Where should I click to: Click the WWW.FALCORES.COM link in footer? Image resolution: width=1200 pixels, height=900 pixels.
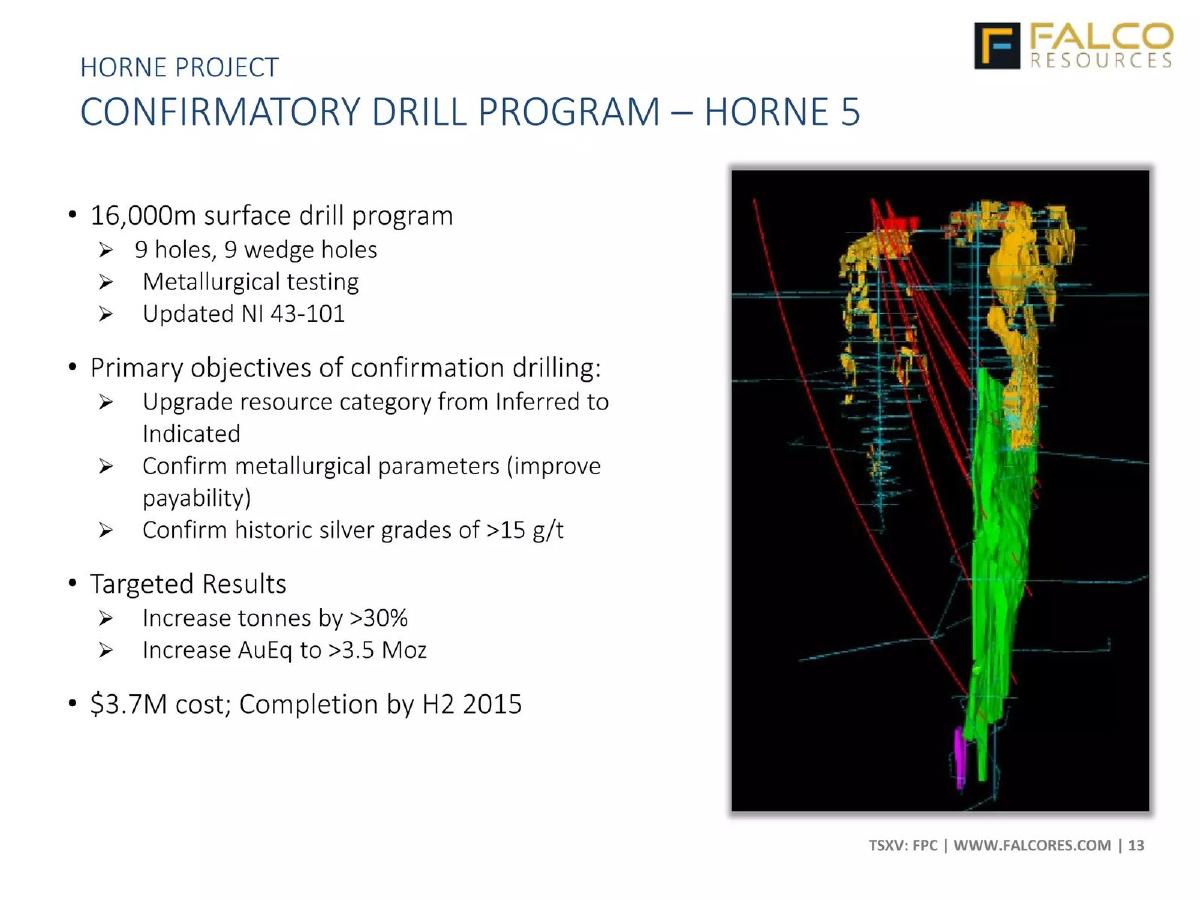click(1032, 845)
